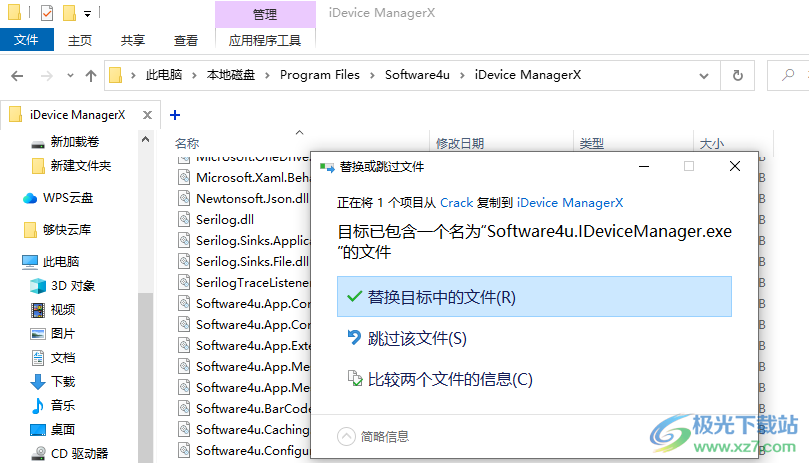Add a new folder tab with plus
Viewport: 809px width, 463px height.
tap(175, 115)
